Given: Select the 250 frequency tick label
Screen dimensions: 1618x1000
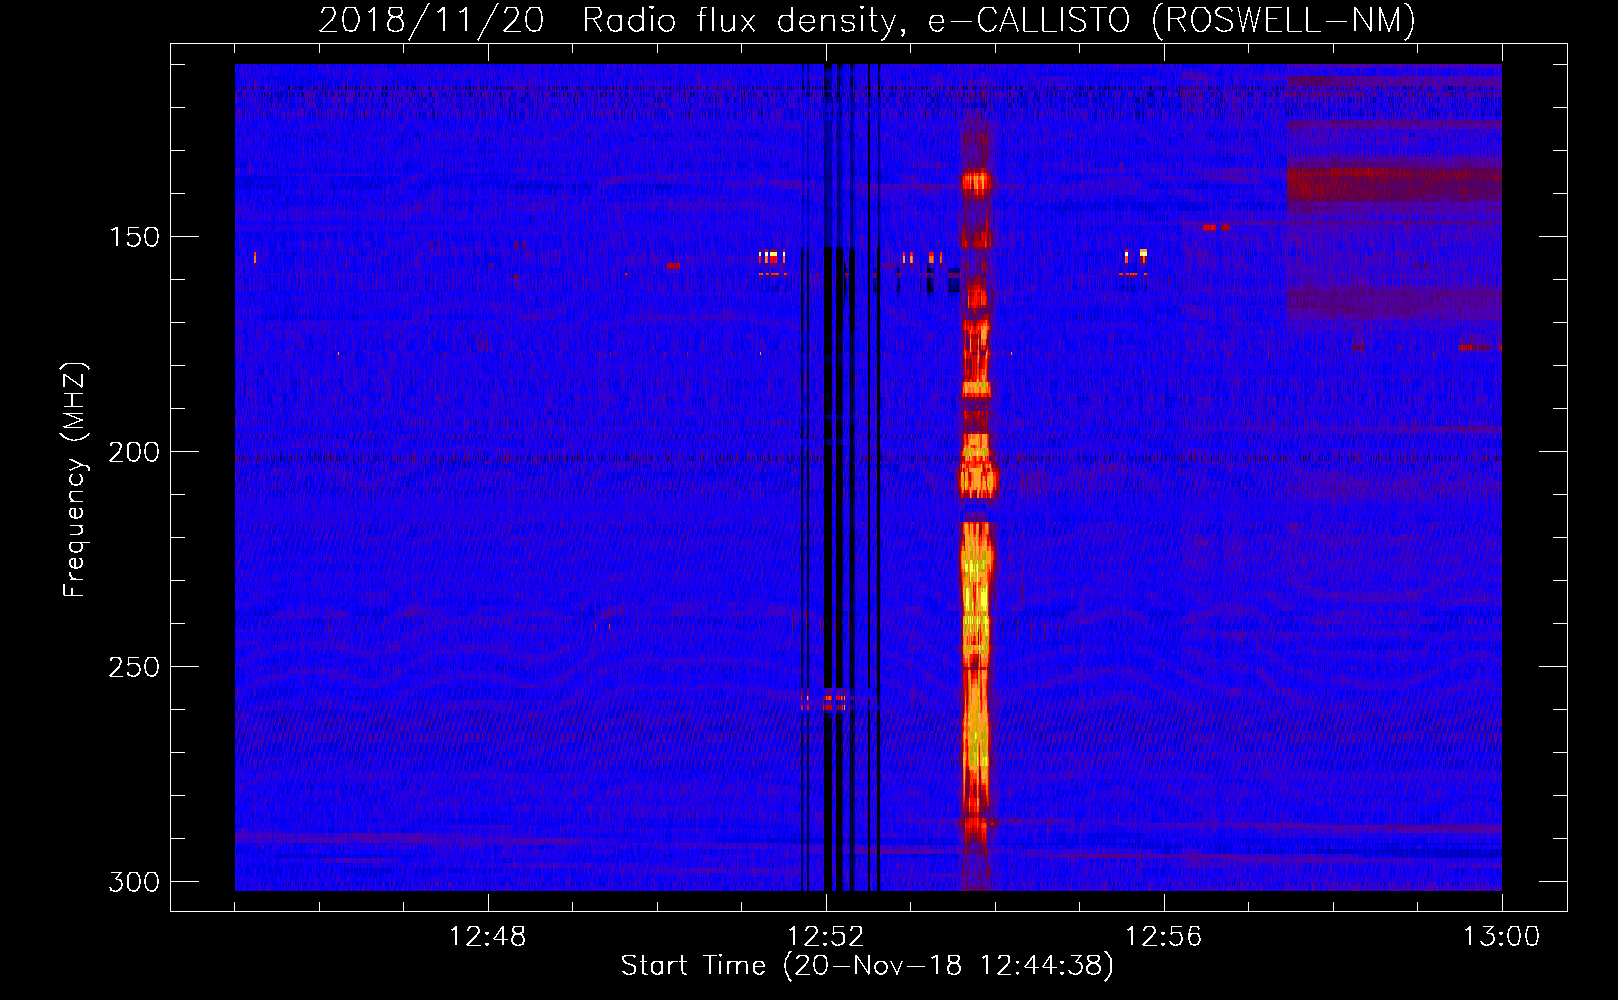Looking at the screenshot, I should (x=134, y=667).
